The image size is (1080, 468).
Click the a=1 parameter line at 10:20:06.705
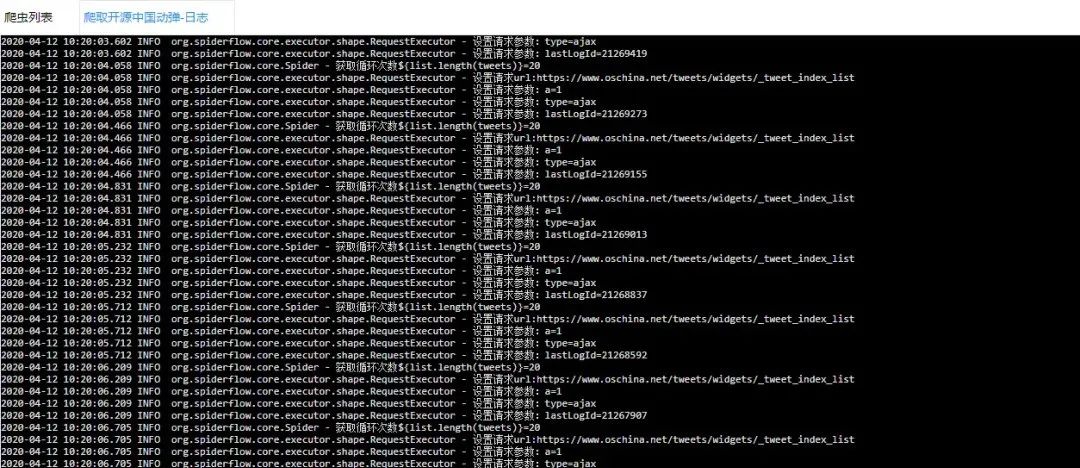pyautogui.click(x=281, y=451)
